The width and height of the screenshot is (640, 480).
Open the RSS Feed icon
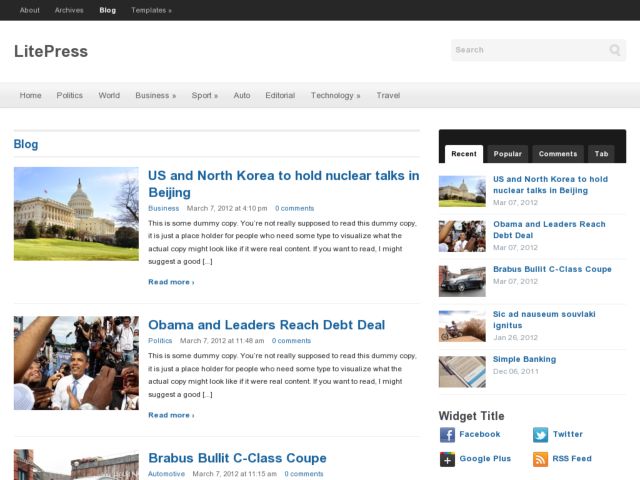coord(540,459)
